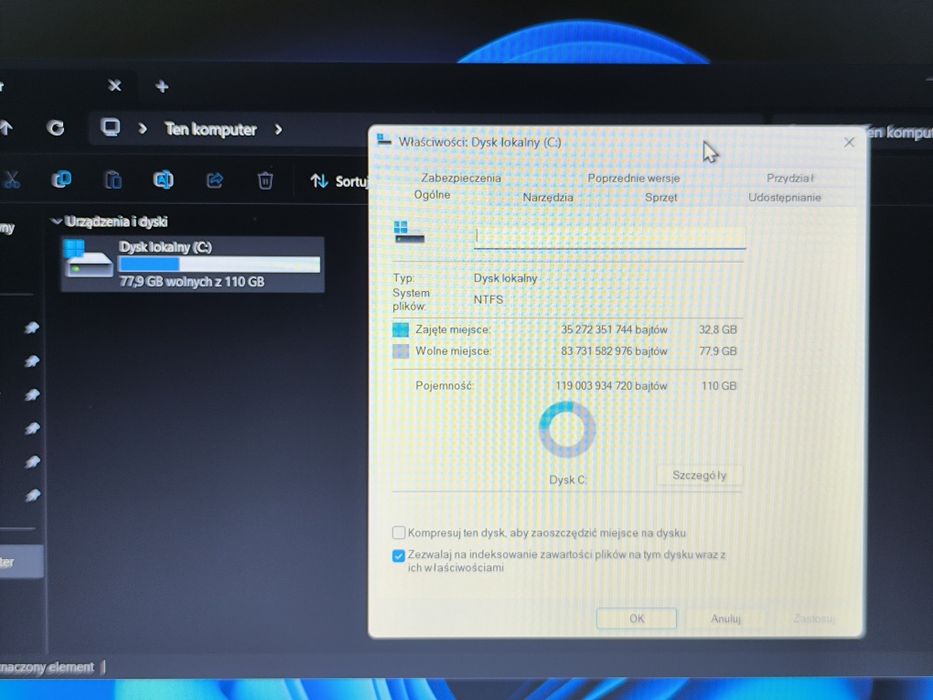Open the Narzędzia tab
The width and height of the screenshot is (933, 700).
point(548,197)
